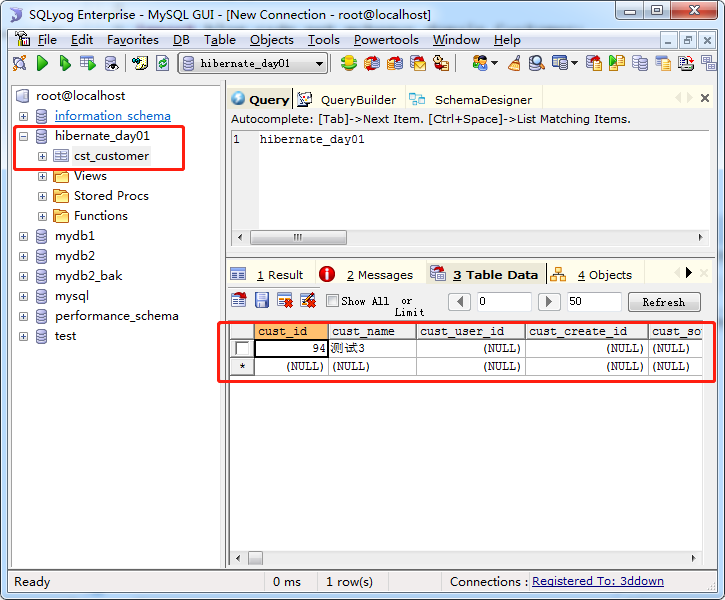725x600 pixels.
Task: Open the Favorites menu
Action: [x=133, y=40]
